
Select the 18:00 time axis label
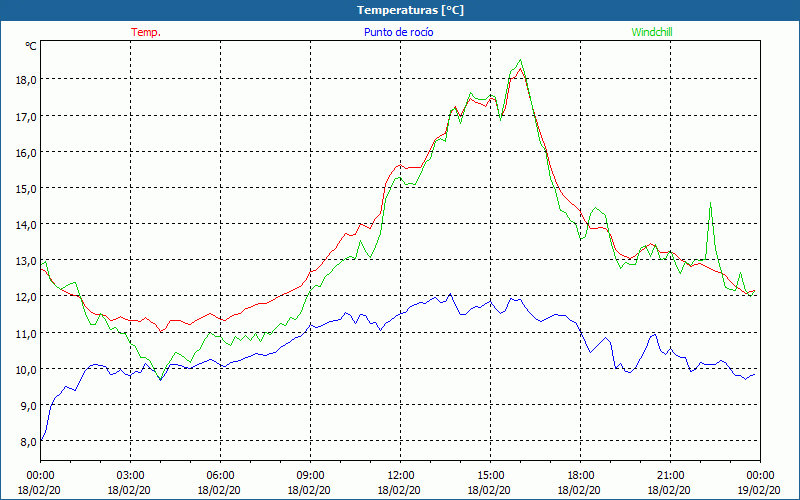coord(580,475)
